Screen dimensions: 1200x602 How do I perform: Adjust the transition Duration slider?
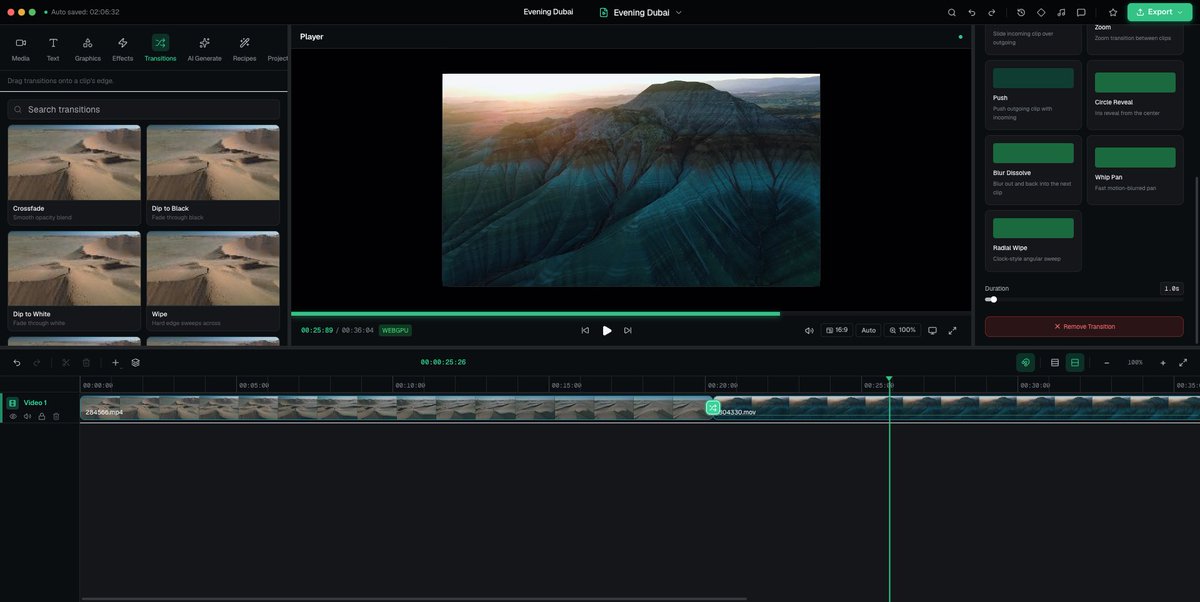1084,299
